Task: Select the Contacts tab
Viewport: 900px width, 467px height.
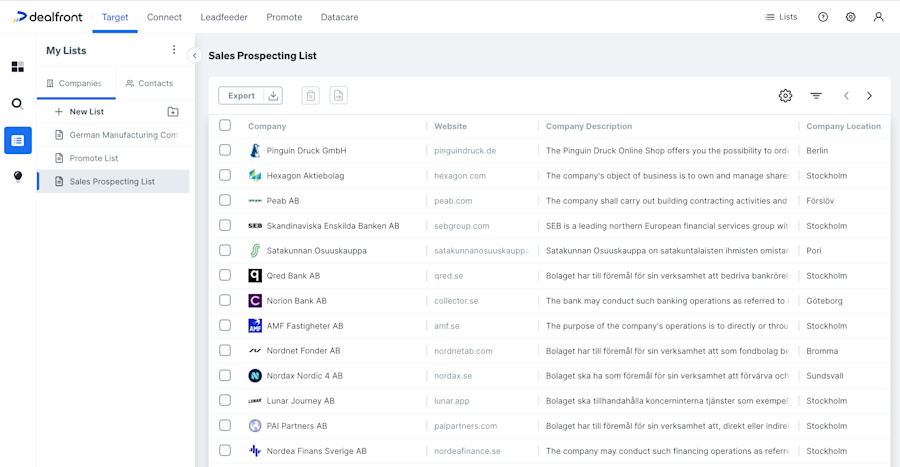Action: point(149,83)
